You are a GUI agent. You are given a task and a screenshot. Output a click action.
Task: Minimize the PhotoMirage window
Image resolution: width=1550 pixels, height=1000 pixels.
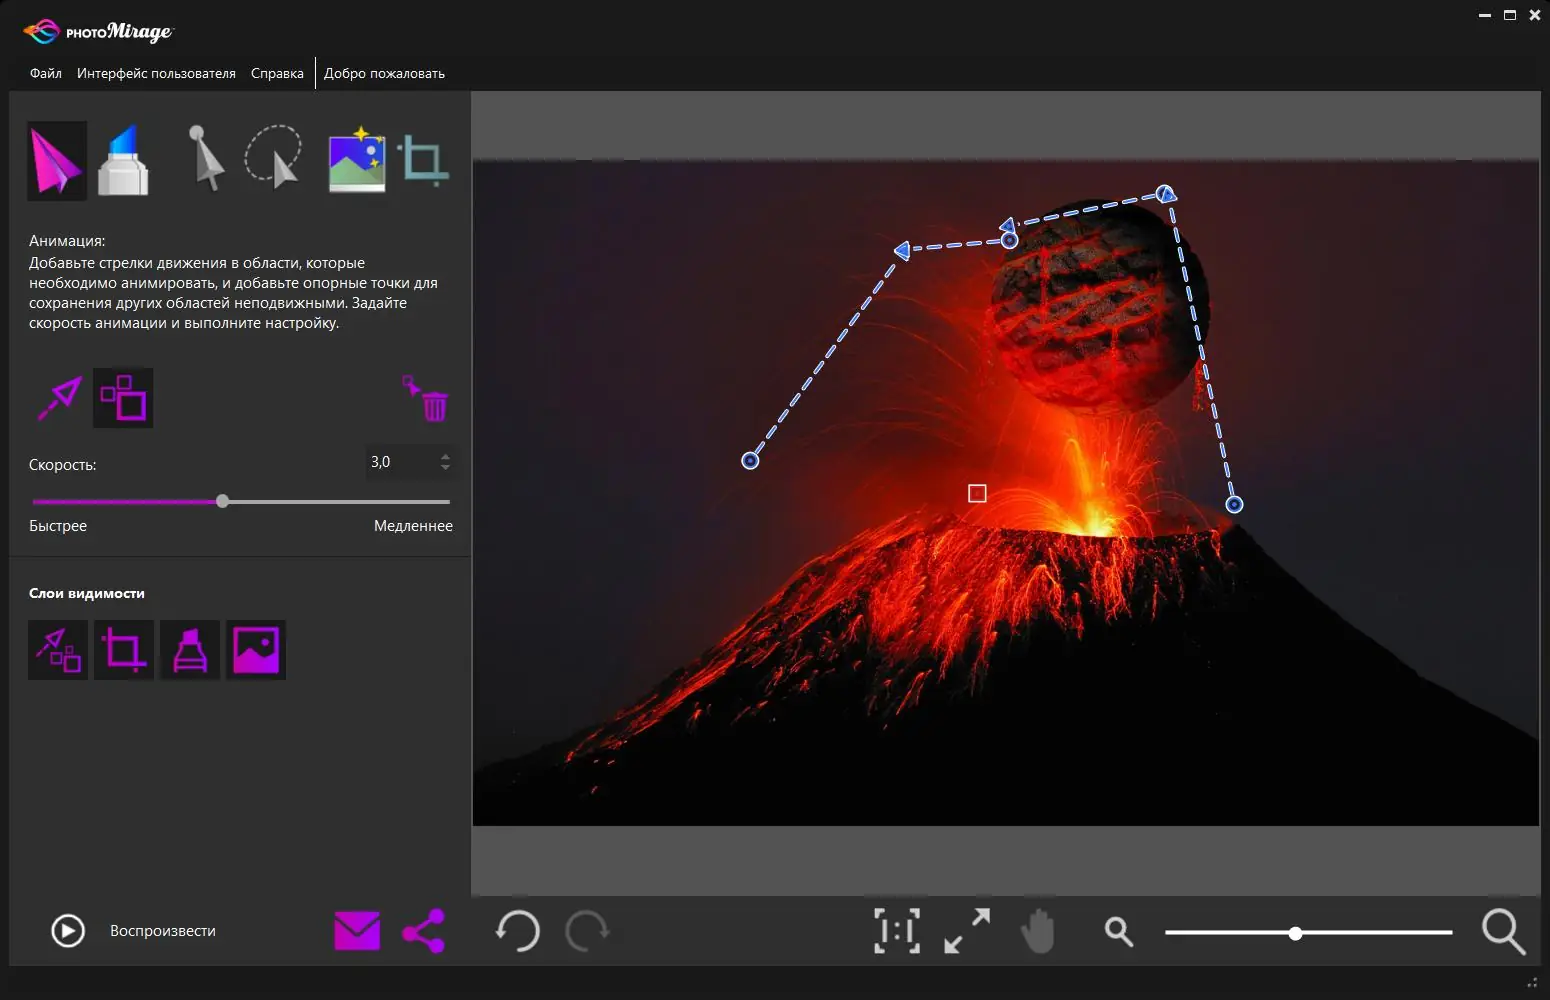point(1485,15)
